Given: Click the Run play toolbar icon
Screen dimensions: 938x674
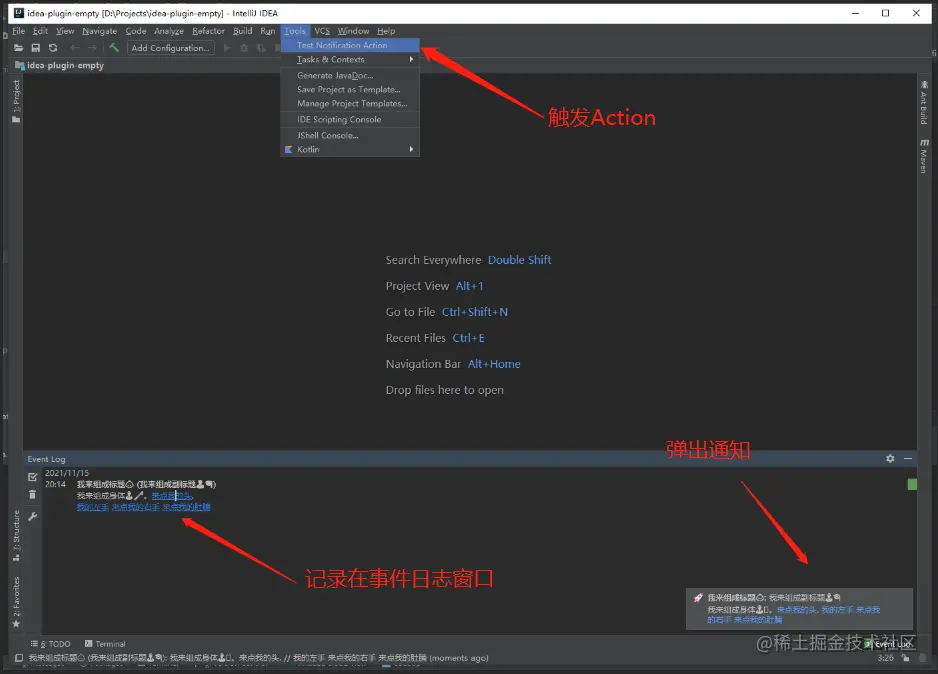Looking at the screenshot, I should pyautogui.click(x=227, y=48).
